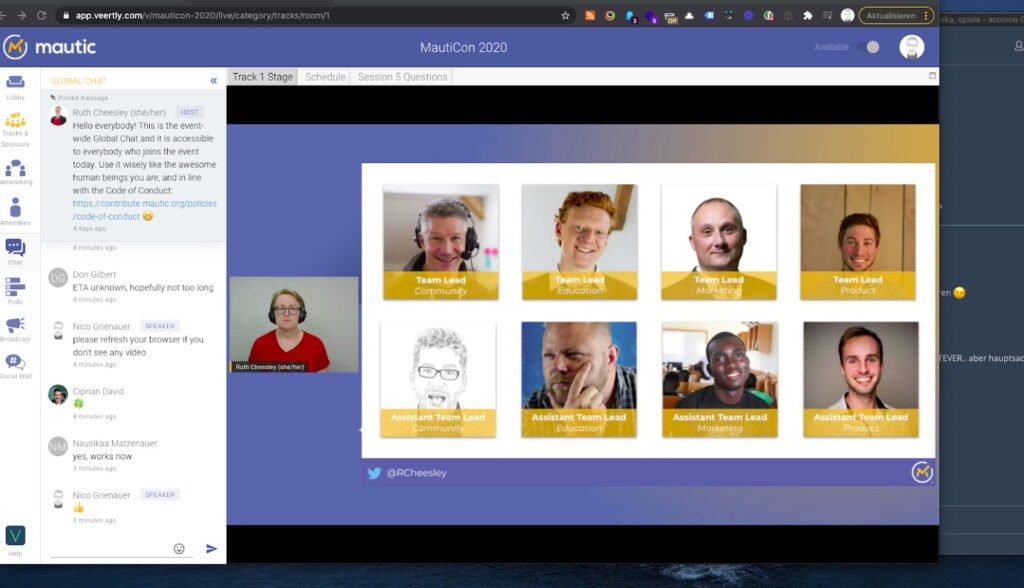The image size is (1024, 588).
Task: Open the Chat panel icon
Action: point(15,252)
